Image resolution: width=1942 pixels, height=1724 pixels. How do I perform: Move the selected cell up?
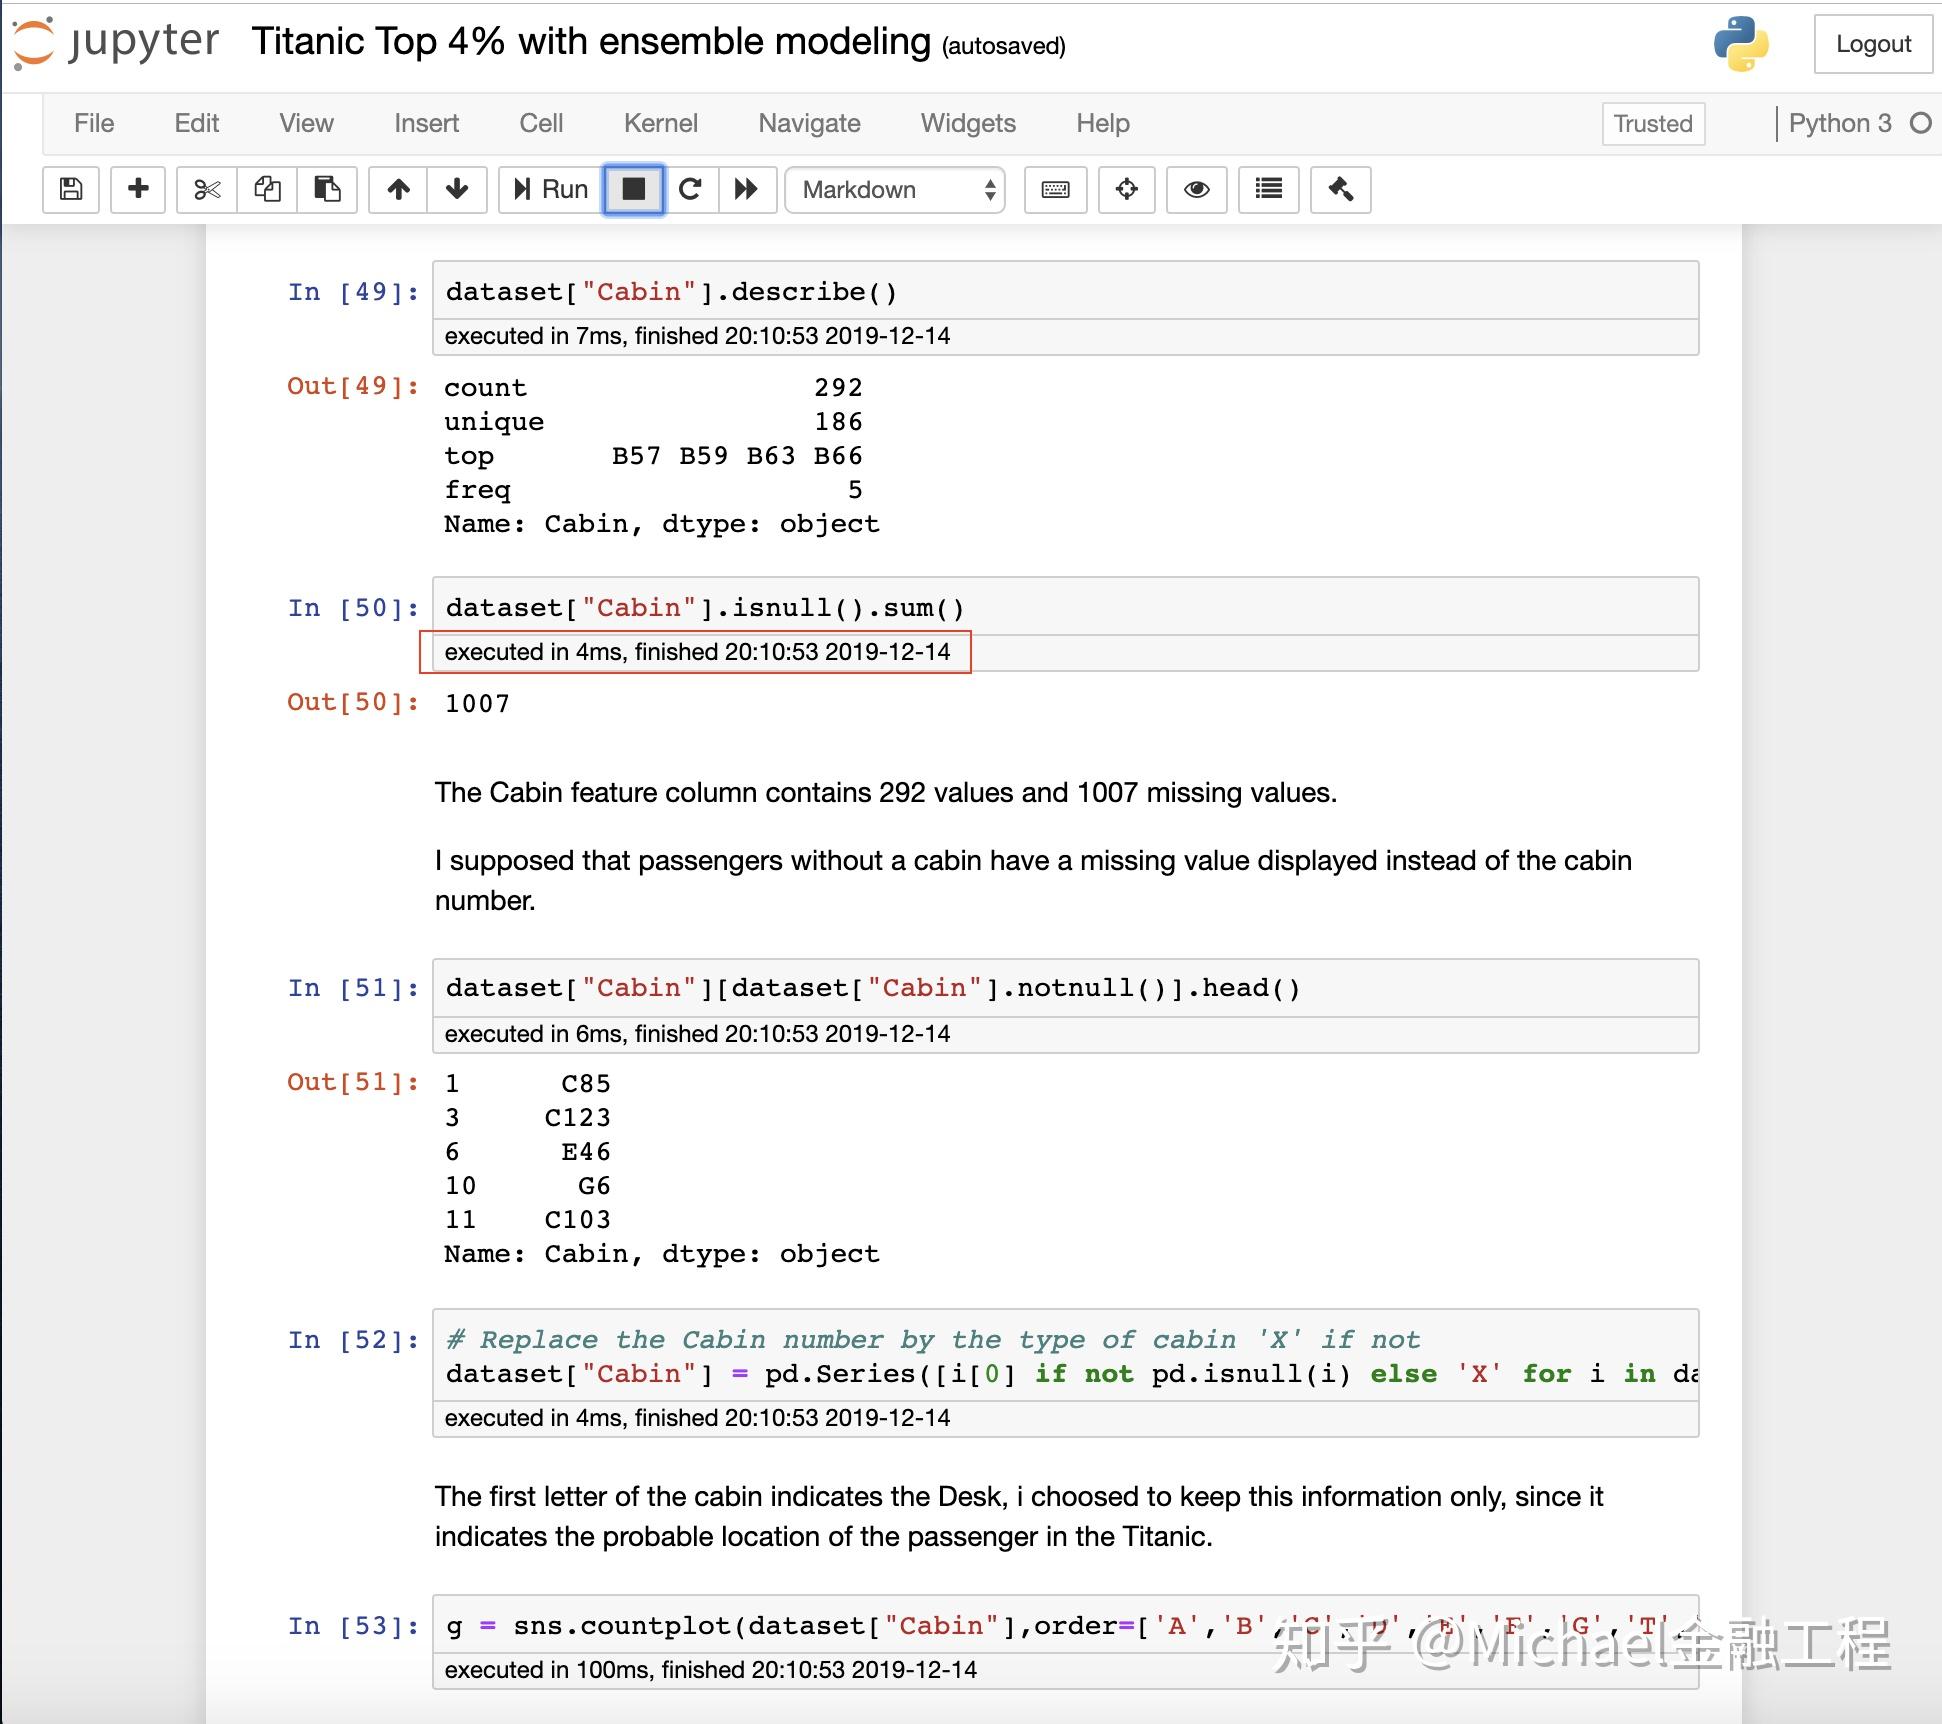point(397,189)
